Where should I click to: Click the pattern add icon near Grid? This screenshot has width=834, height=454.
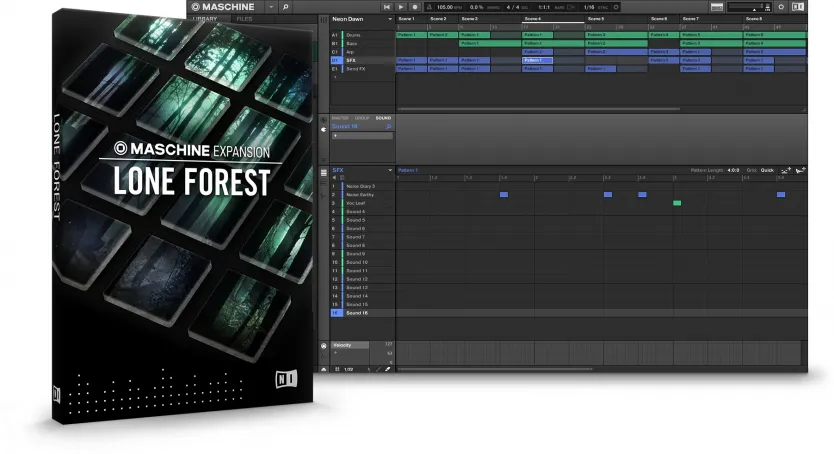coord(785,170)
